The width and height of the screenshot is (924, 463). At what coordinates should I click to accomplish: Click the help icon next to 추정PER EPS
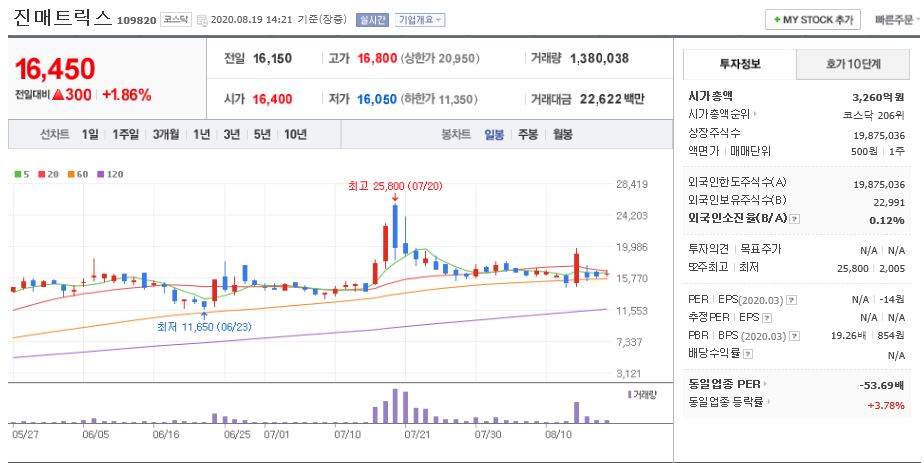click(767, 318)
